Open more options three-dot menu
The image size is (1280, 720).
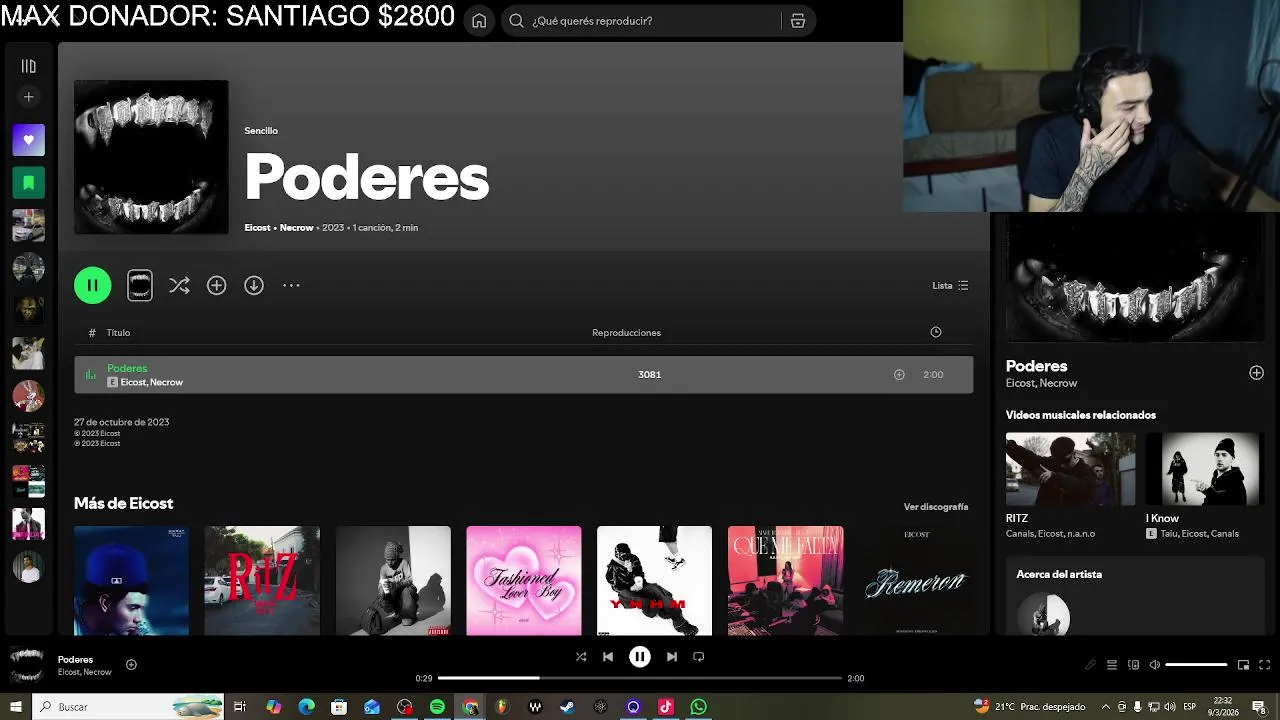click(291, 286)
